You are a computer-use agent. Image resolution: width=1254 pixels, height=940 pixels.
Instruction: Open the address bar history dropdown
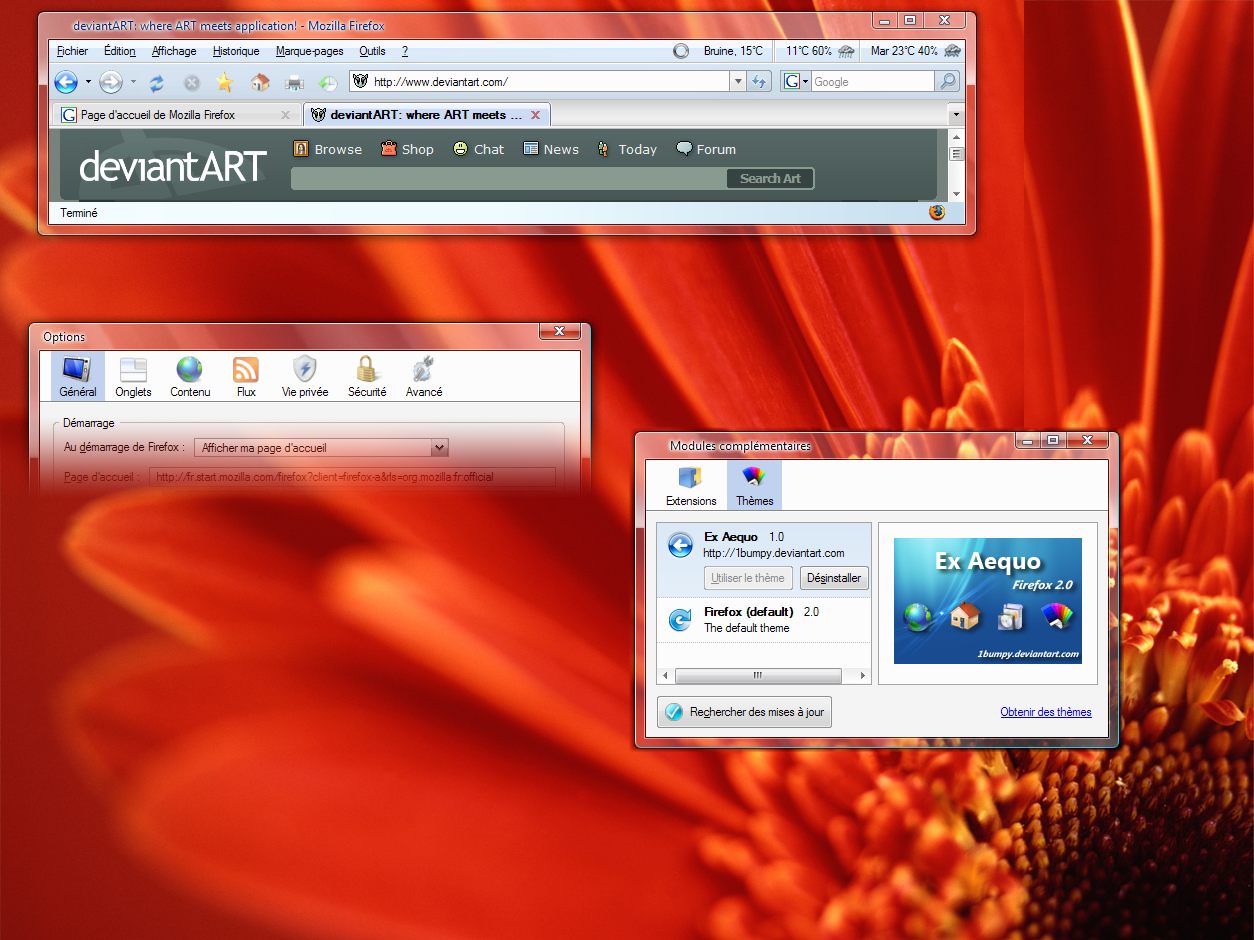click(738, 82)
